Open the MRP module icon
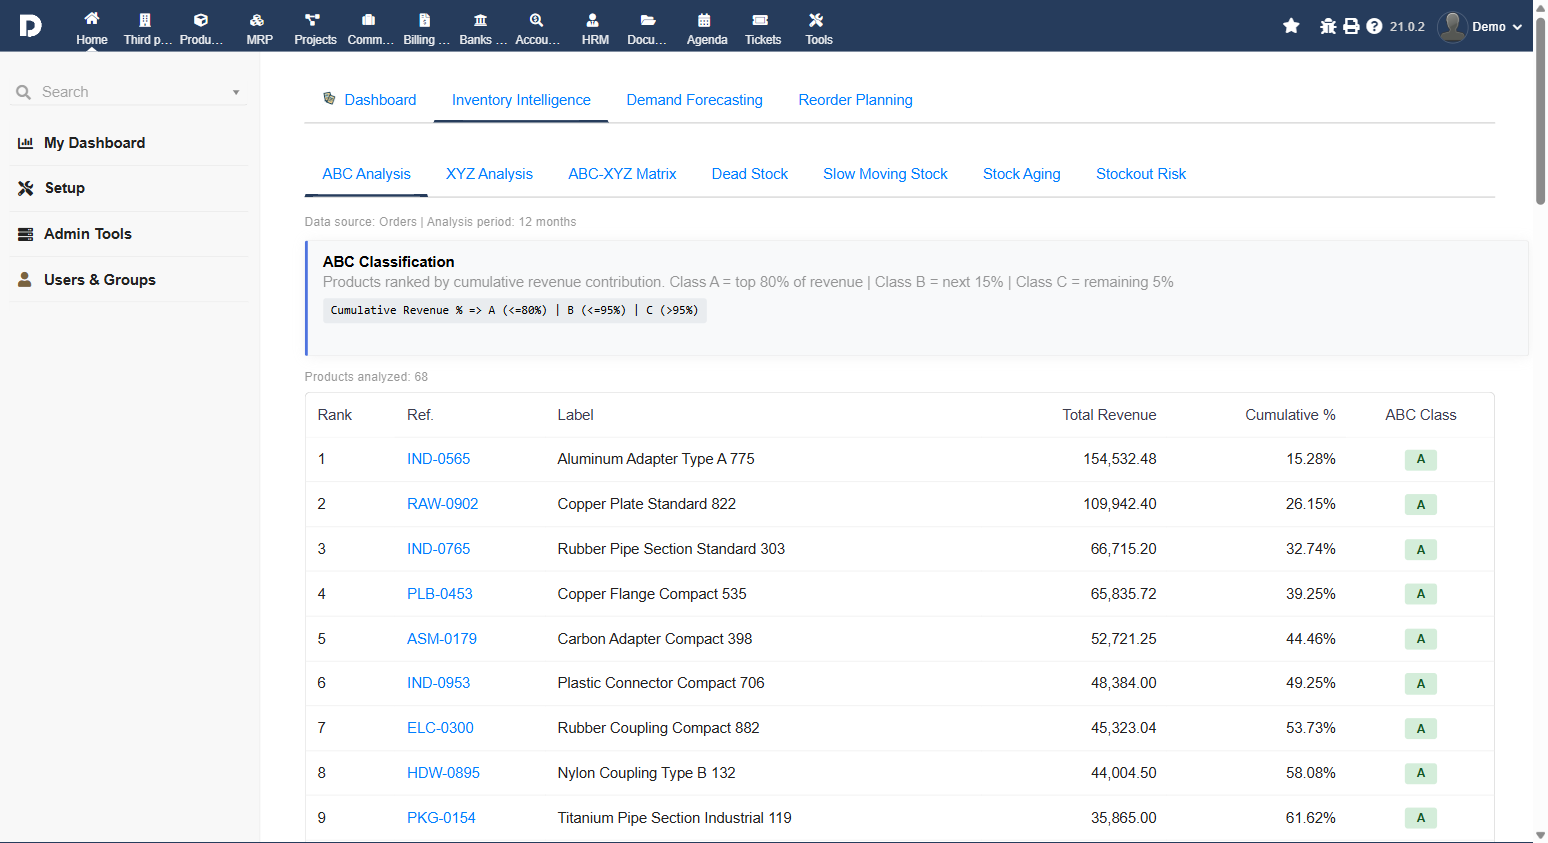Image resolution: width=1548 pixels, height=843 pixels. point(258,20)
